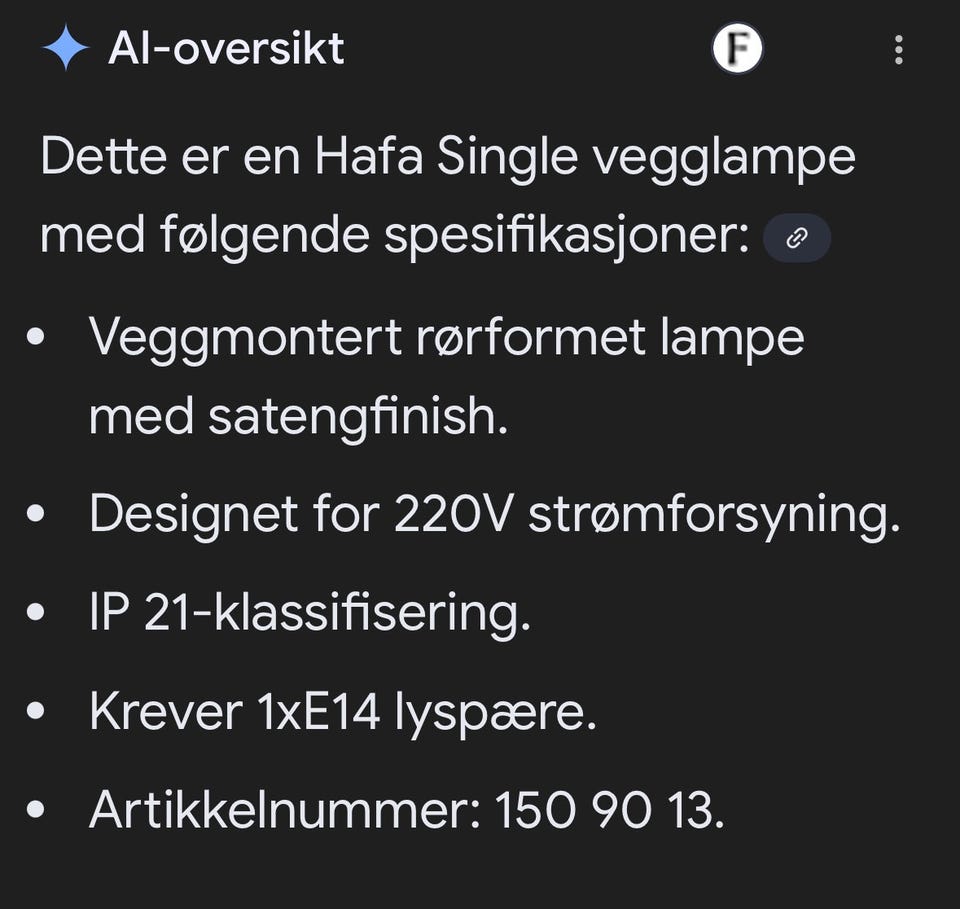Click bullet point before 'Krever 1xE14'

click(37, 713)
